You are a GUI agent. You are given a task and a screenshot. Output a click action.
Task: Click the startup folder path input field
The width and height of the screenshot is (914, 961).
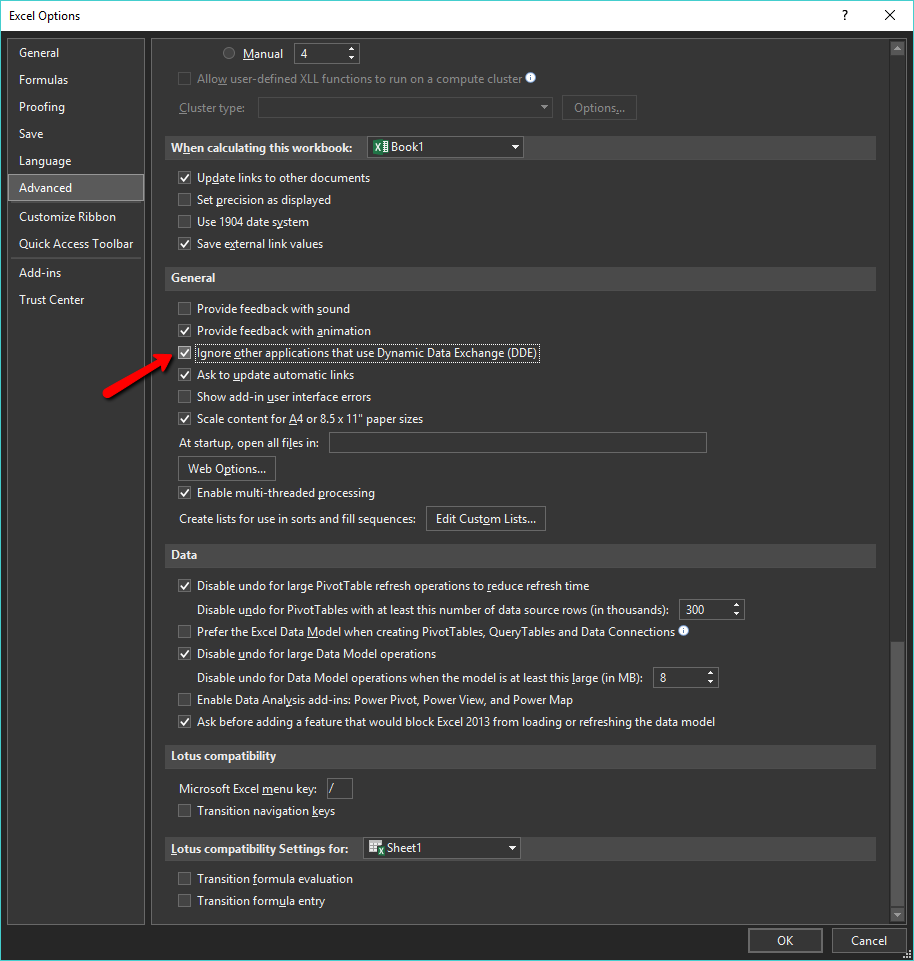click(x=517, y=443)
